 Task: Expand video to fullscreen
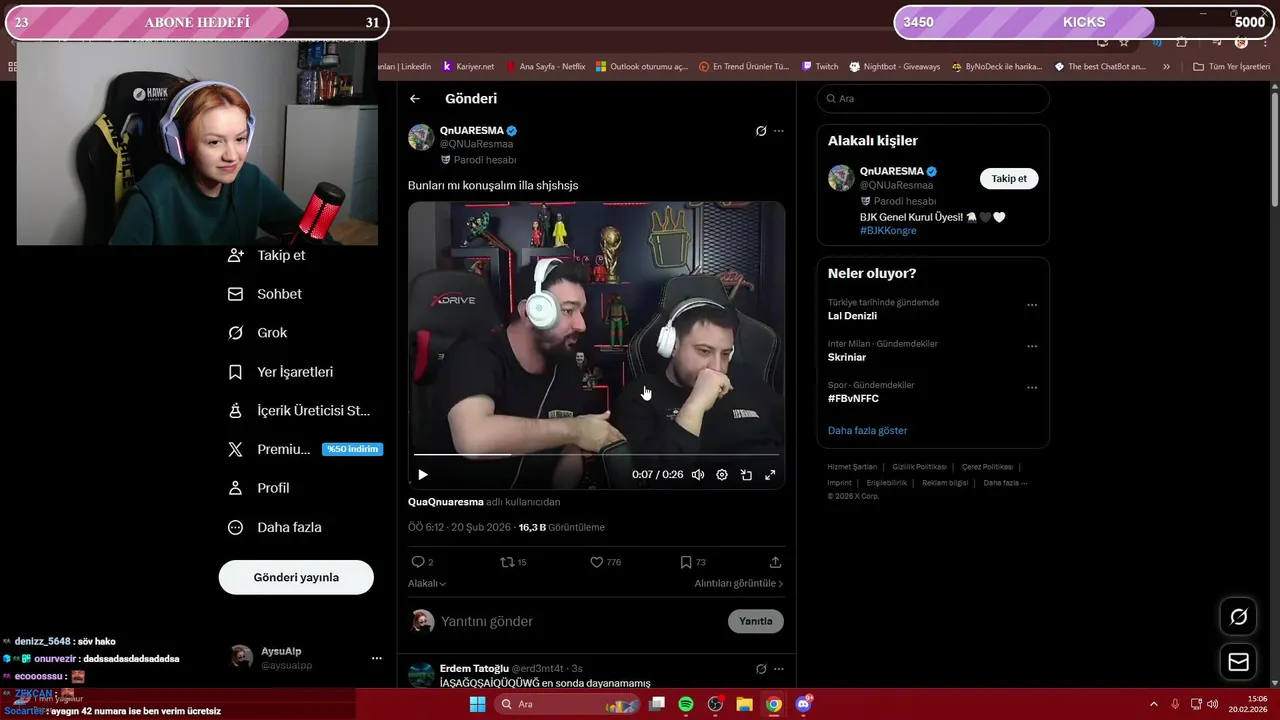point(770,475)
